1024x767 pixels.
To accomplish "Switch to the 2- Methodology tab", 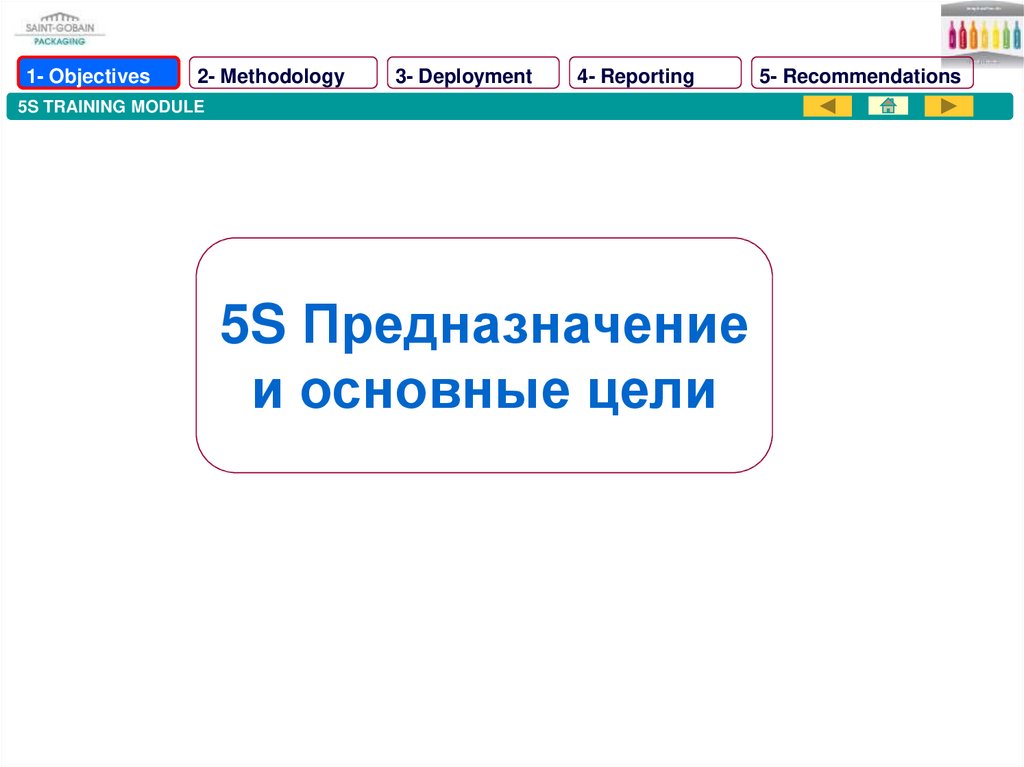I will 283,76.
